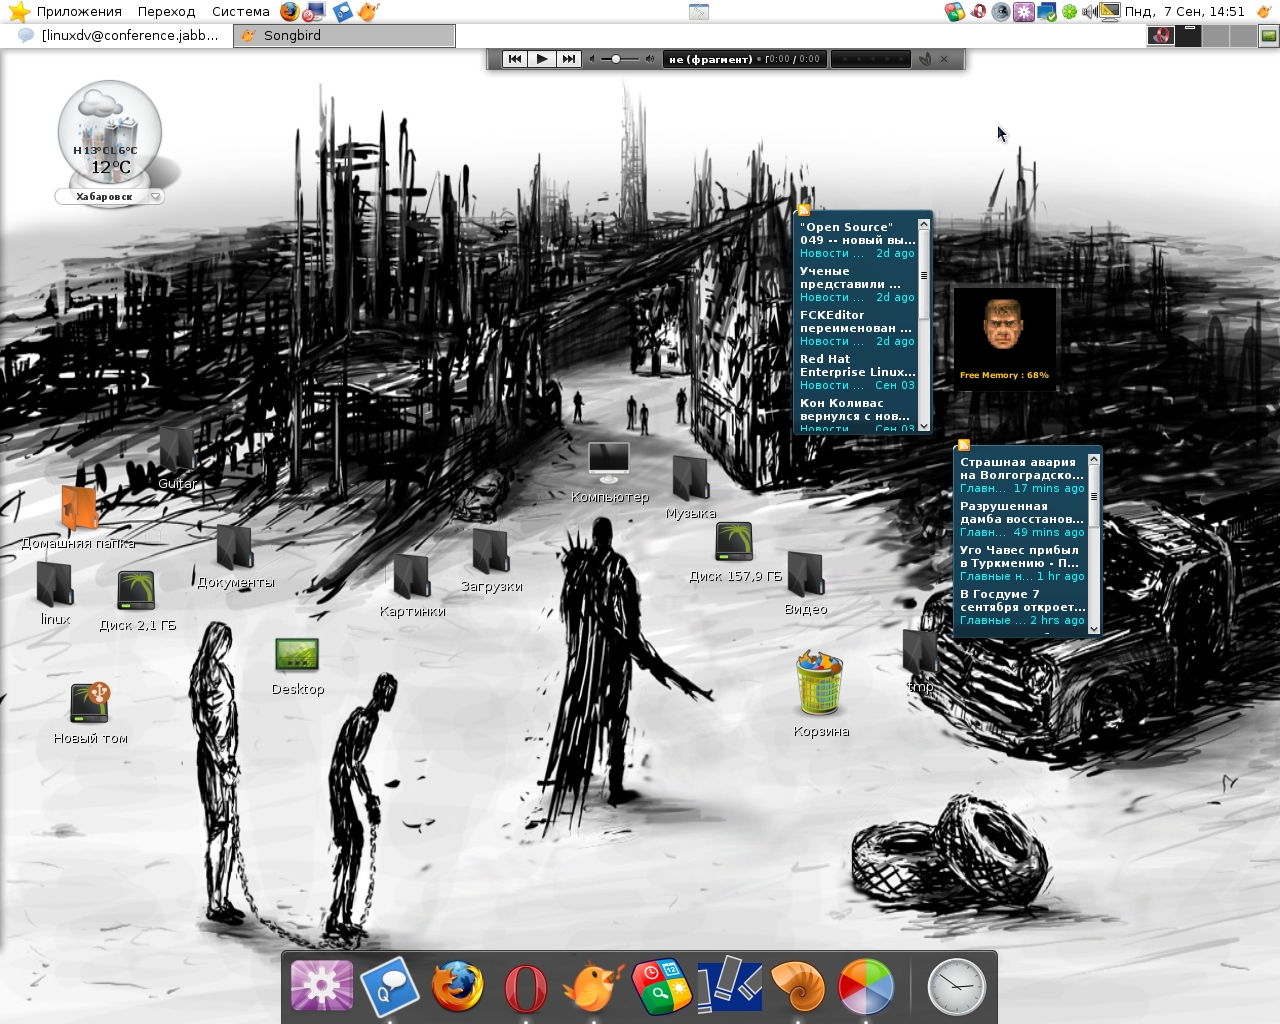This screenshot has width=1280, height=1024.
Task: Open the Страшная авария на Волгоградско news item
Action: (x=1022, y=475)
